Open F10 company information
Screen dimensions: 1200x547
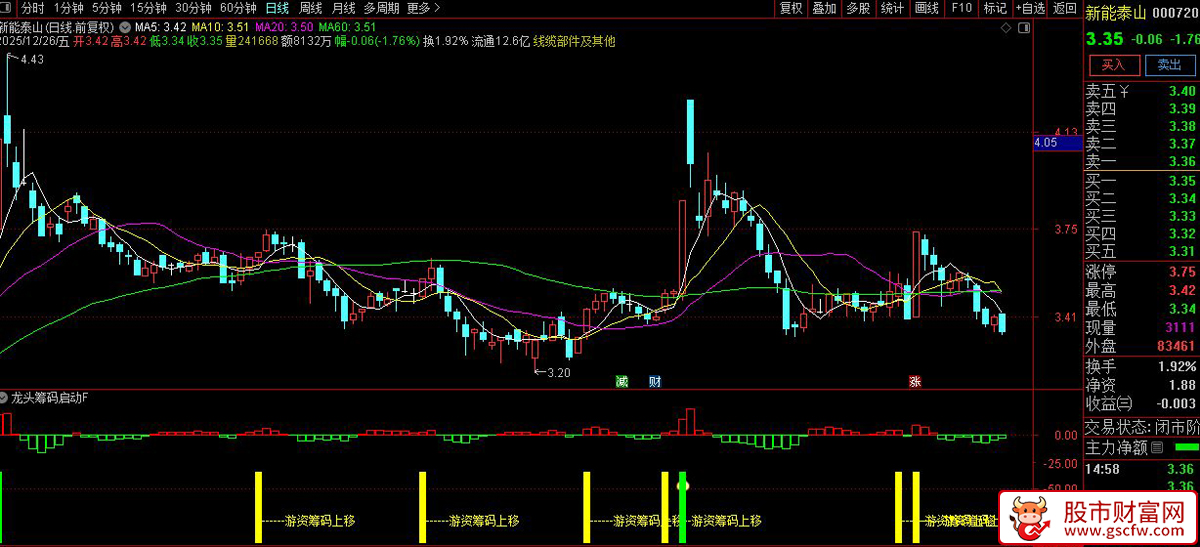pos(961,8)
